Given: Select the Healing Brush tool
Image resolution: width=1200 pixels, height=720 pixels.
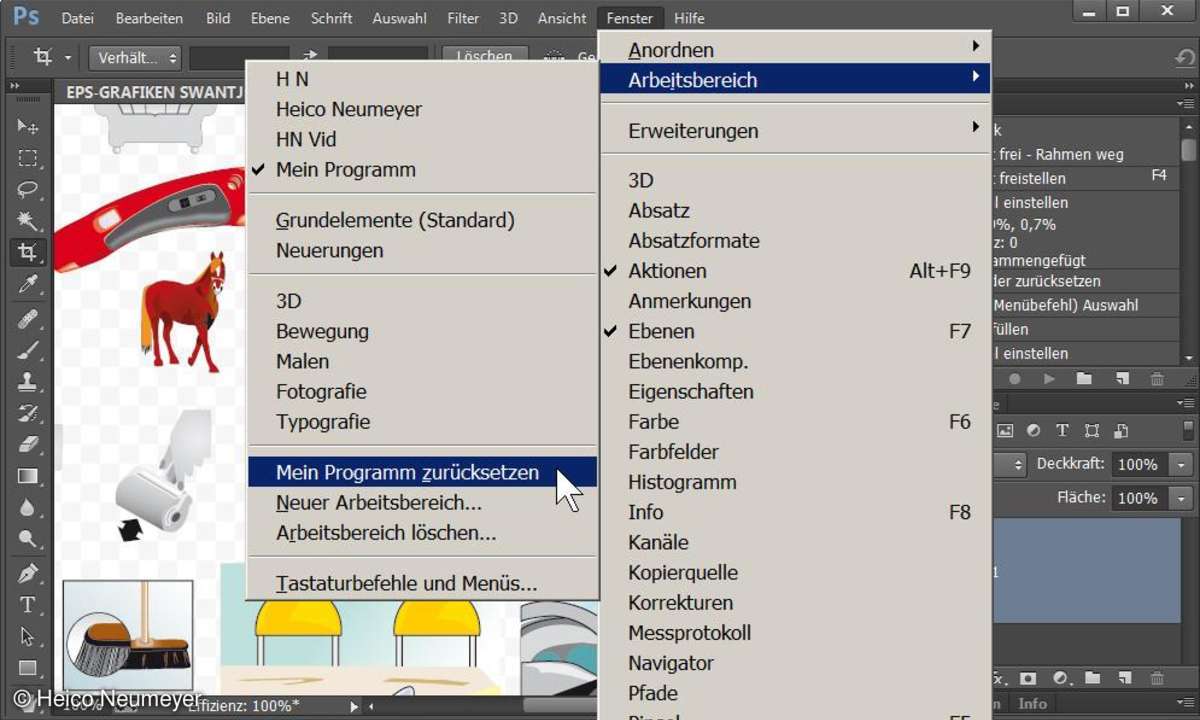Looking at the screenshot, I should 27,318.
